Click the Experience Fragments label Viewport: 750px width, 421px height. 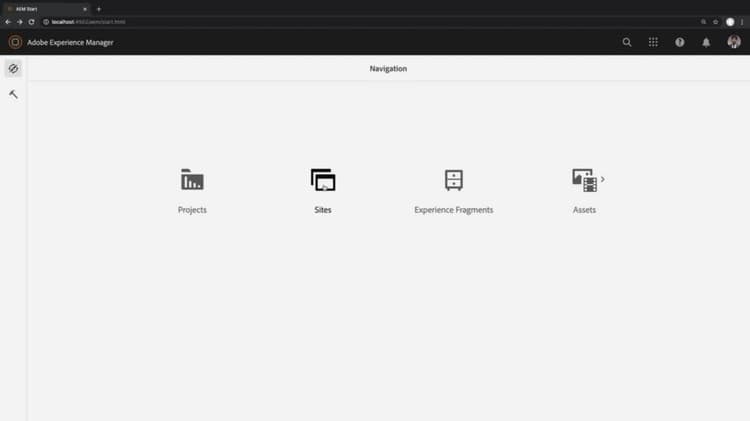click(x=453, y=210)
